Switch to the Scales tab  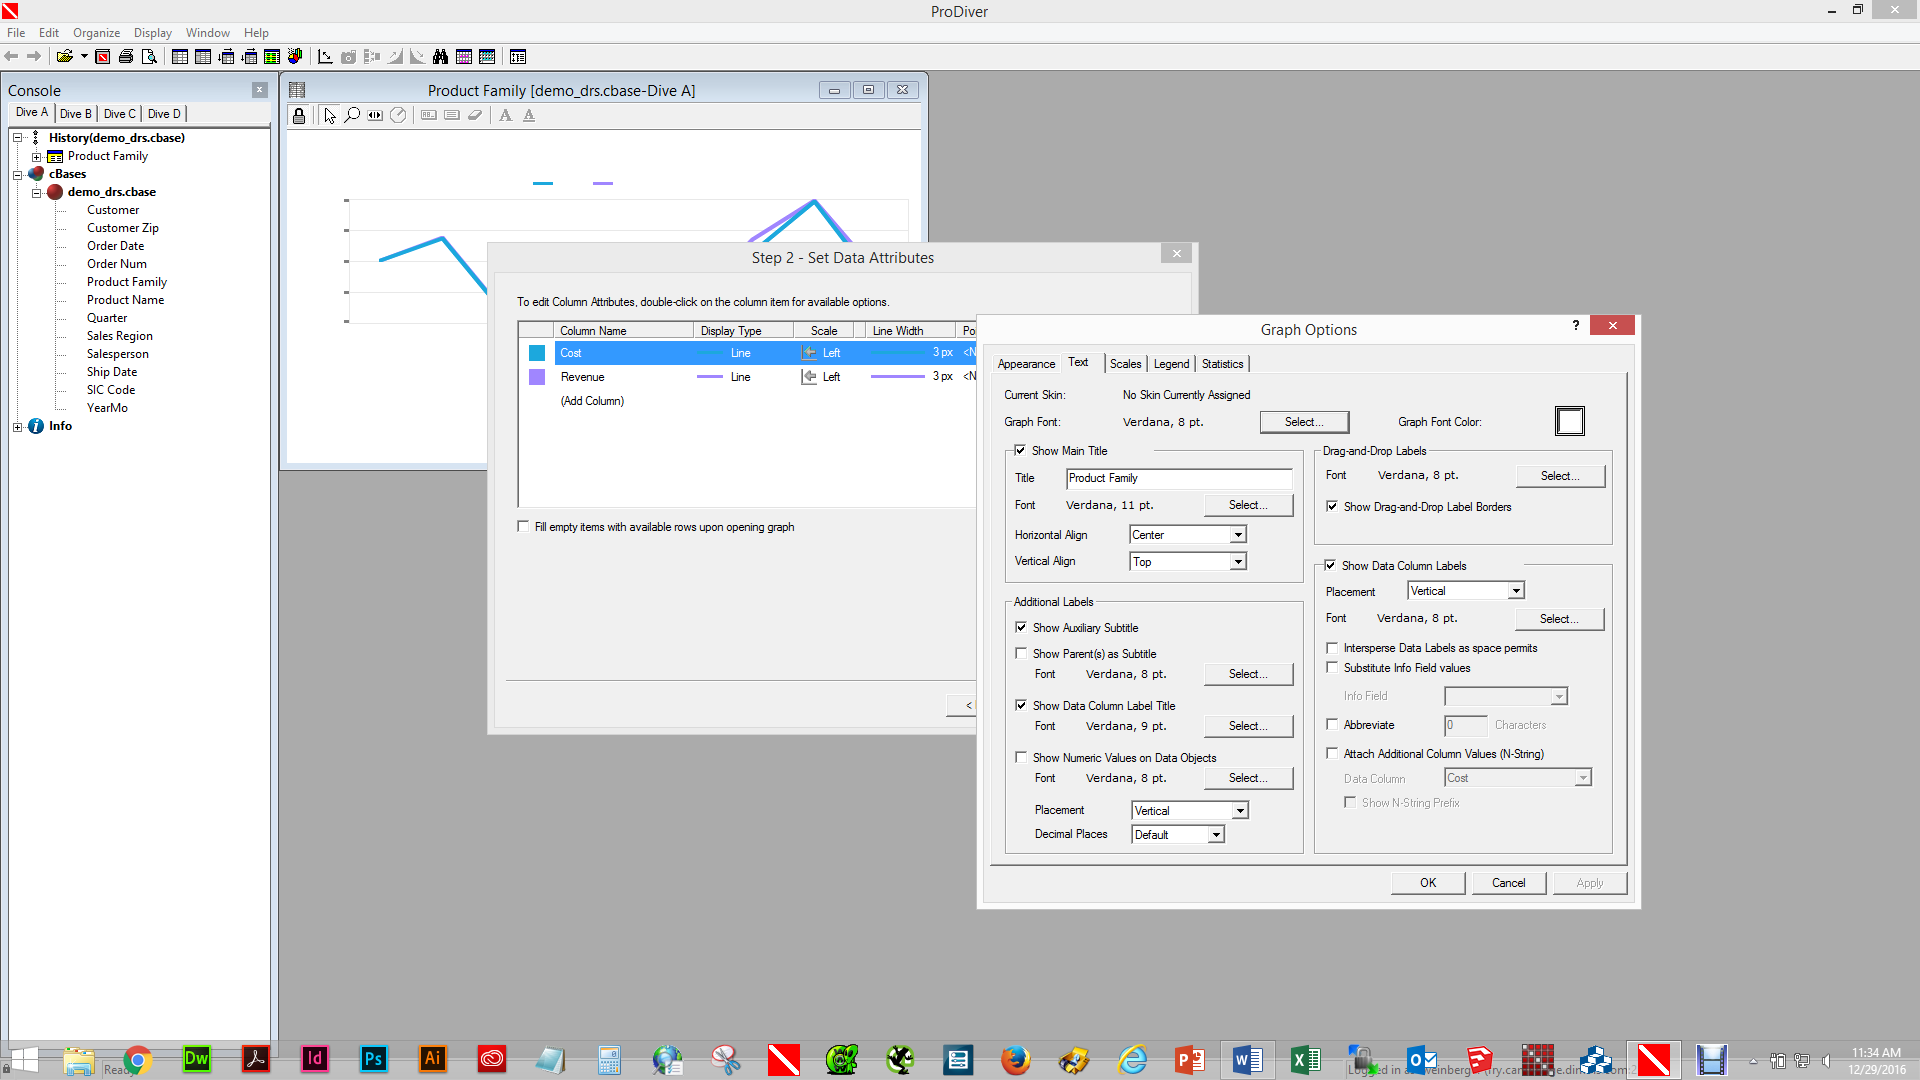[x=1125, y=364]
